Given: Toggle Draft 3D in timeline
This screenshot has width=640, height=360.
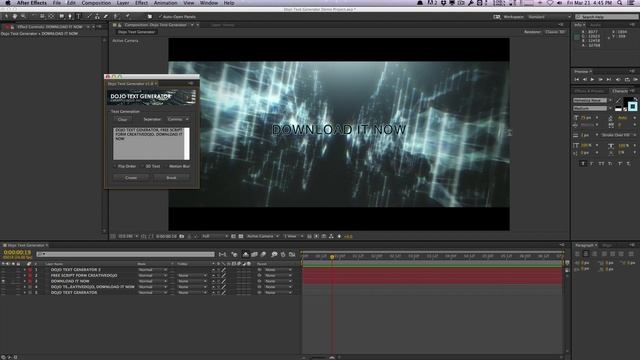Looking at the screenshot, I should click(x=235, y=254).
